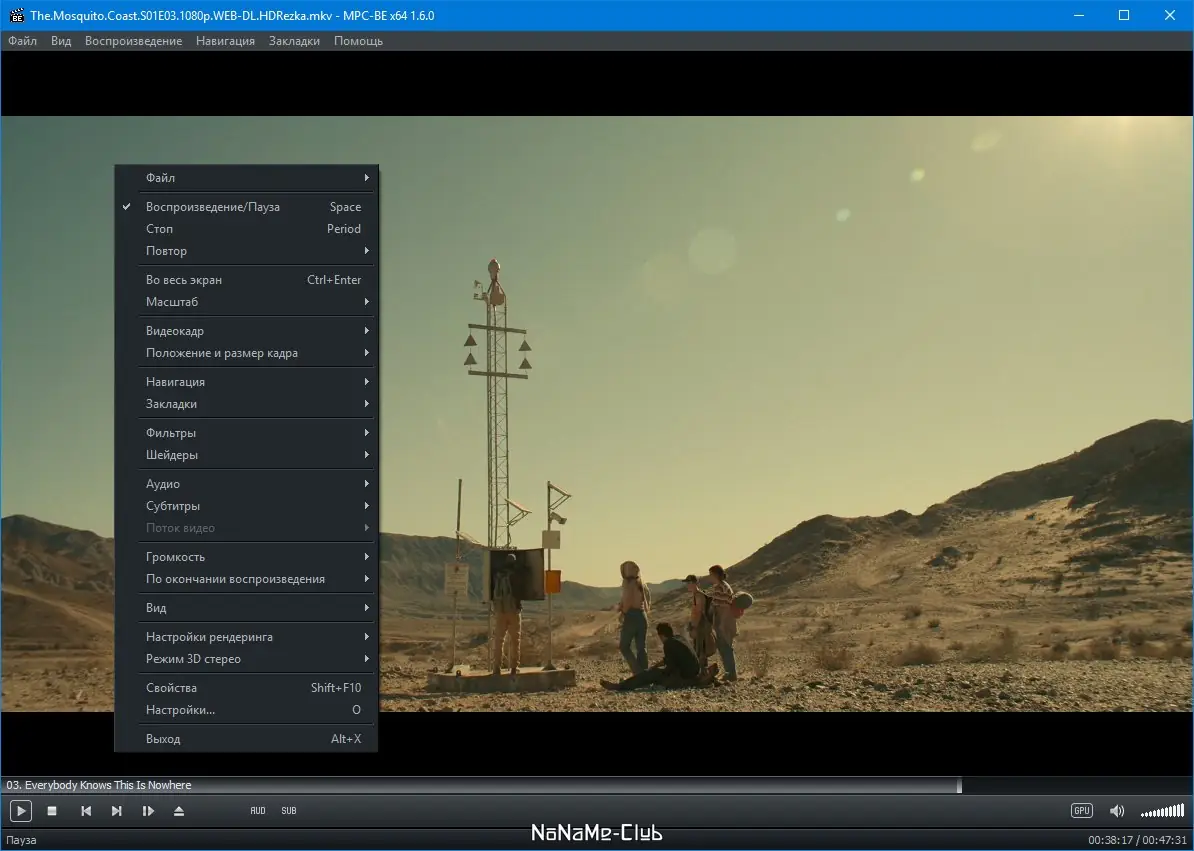This screenshot has height=851, width=1194.
Task: Open the Файл menu in the menu bar
Action: 23,41
